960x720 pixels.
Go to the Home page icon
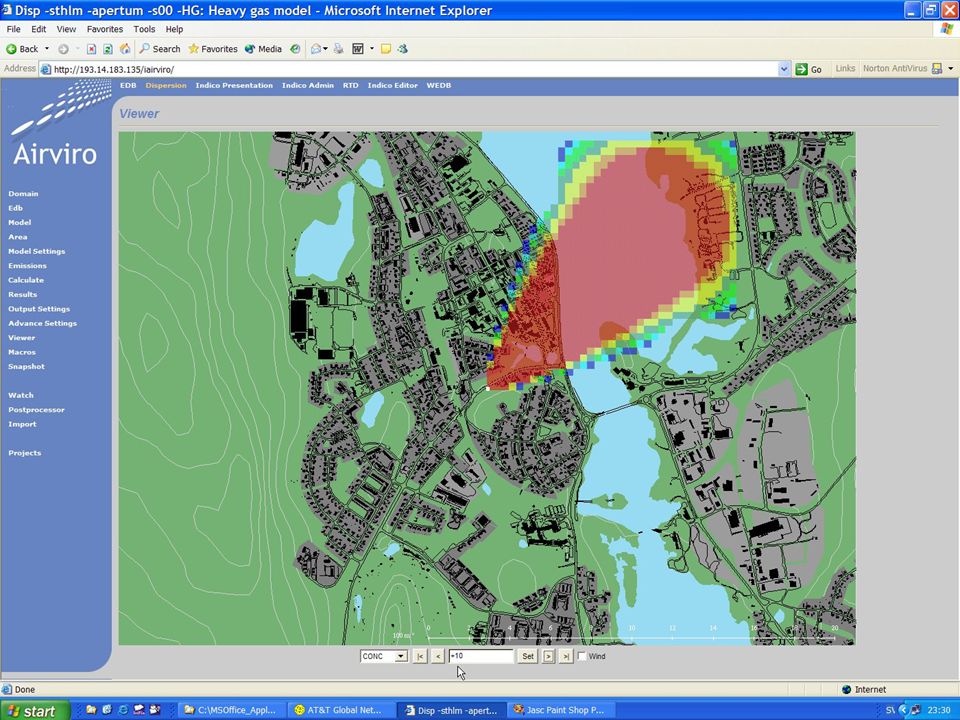tap(125, 49)
